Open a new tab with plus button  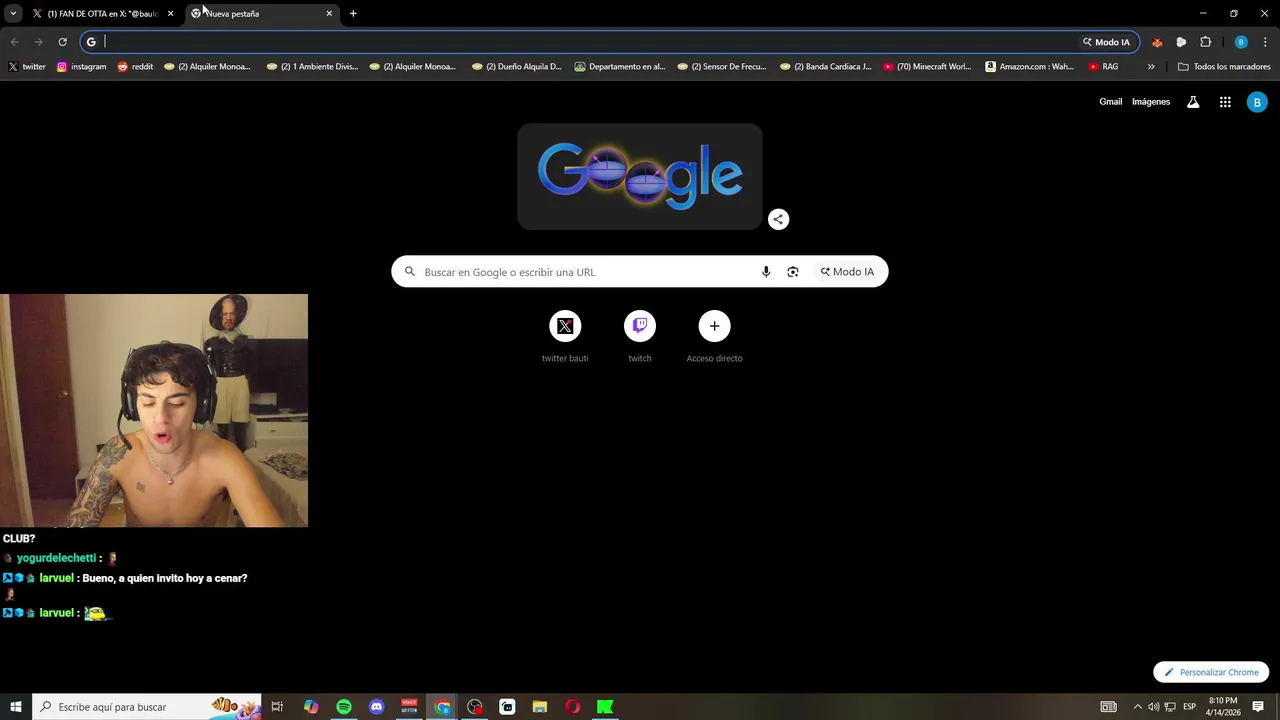point(353,14)
